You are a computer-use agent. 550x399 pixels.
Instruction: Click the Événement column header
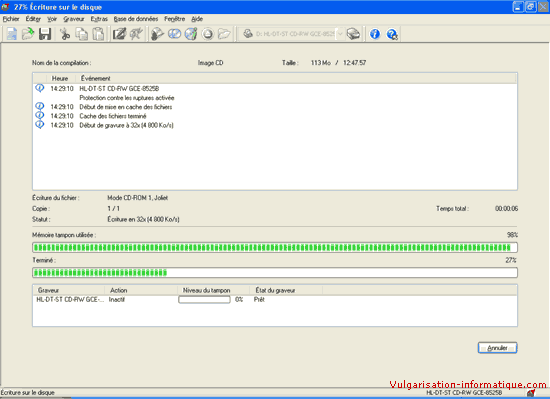pos(95,79)
